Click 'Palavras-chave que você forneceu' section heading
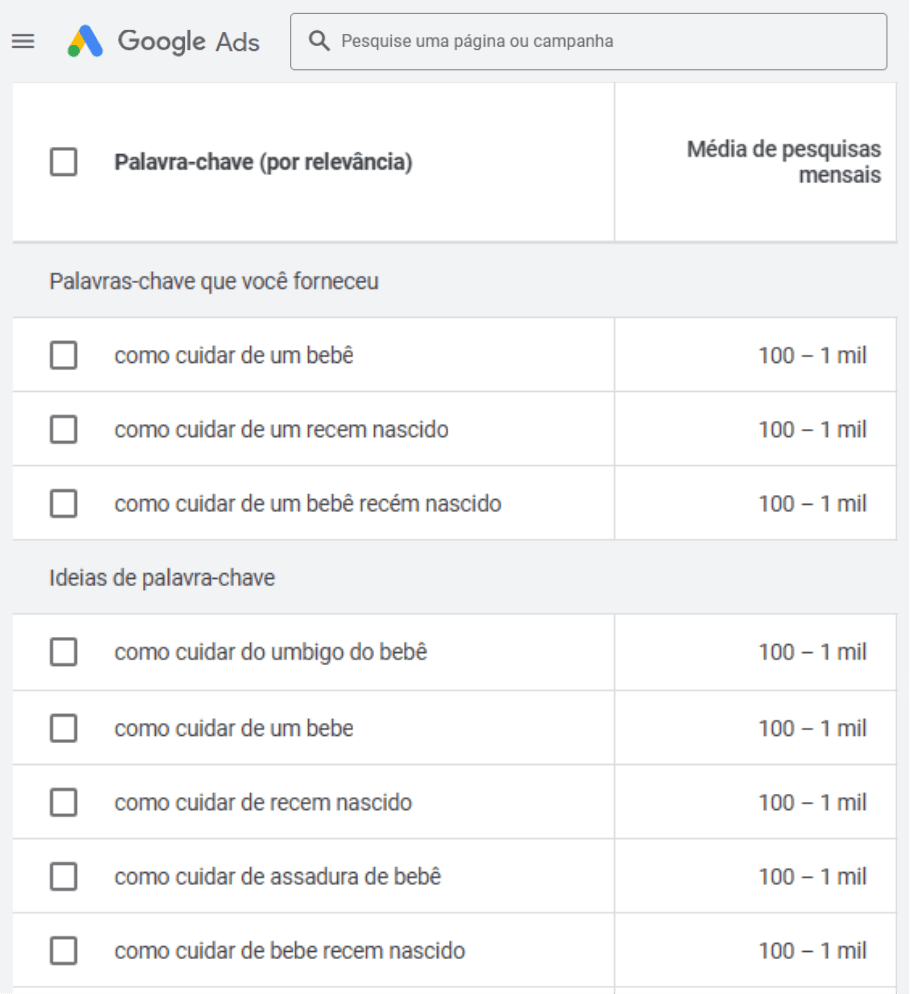The height and width of the screenshot is (994, 910). point(214,281)
